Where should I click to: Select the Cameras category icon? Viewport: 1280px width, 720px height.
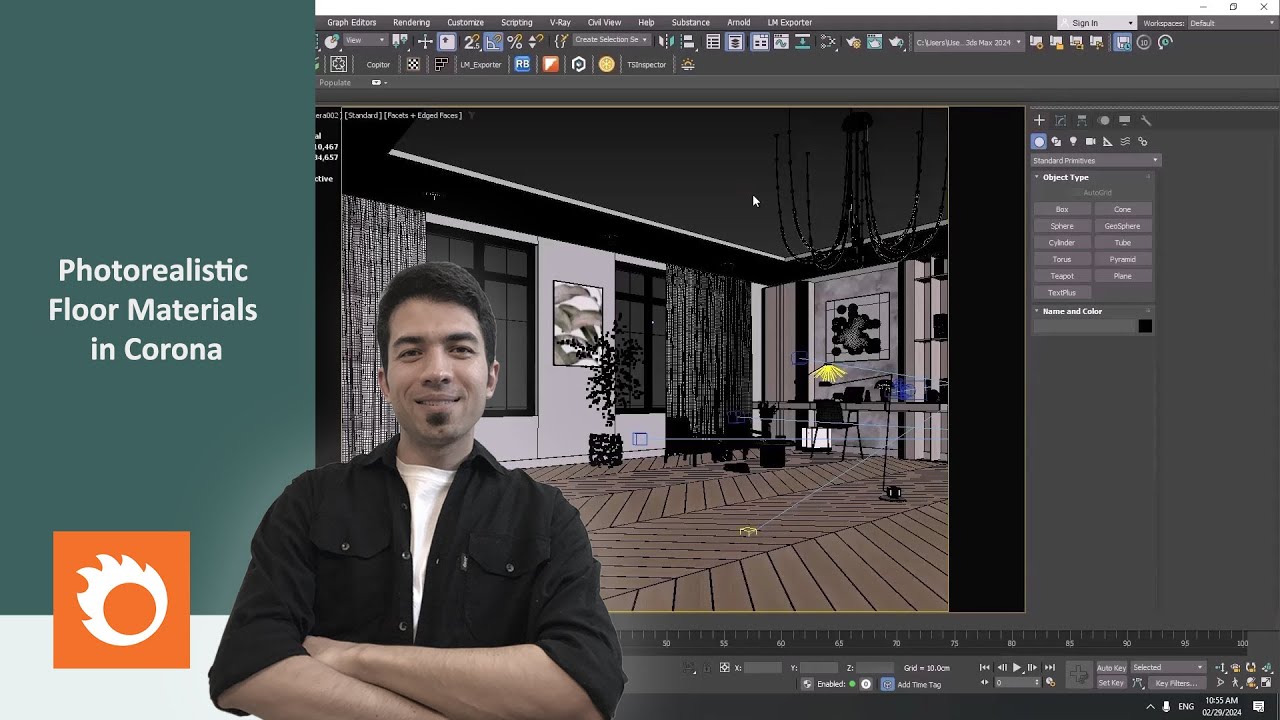point(1090,142)
